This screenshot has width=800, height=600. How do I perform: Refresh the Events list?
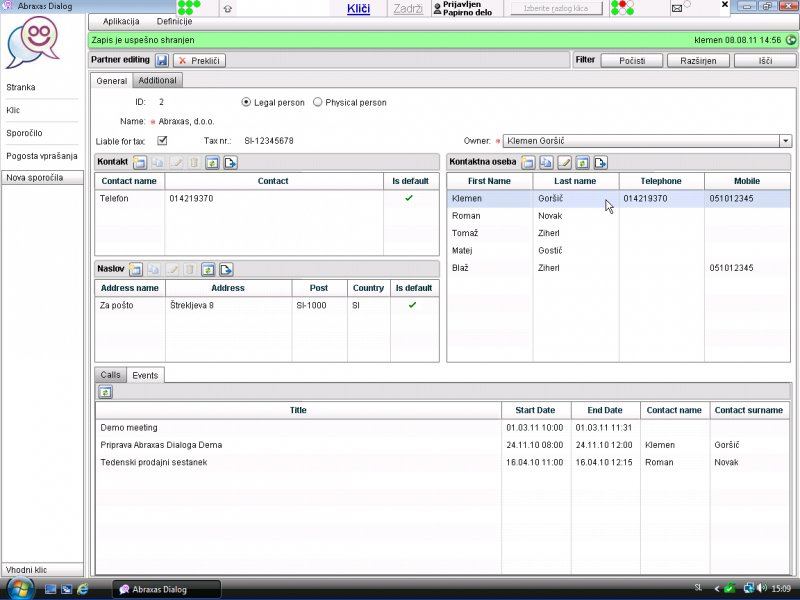pyautogui.click(x=105, y=392)
